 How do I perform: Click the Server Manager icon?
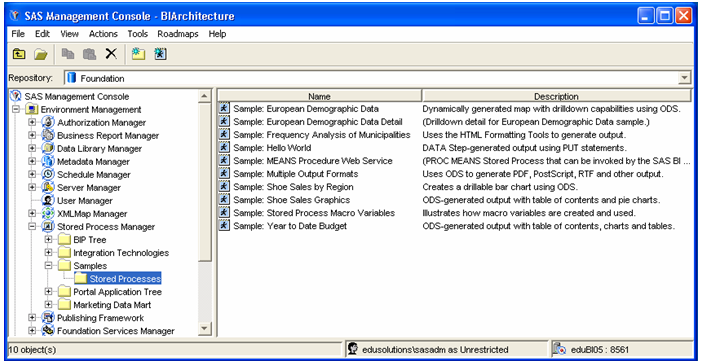(48, 187)
